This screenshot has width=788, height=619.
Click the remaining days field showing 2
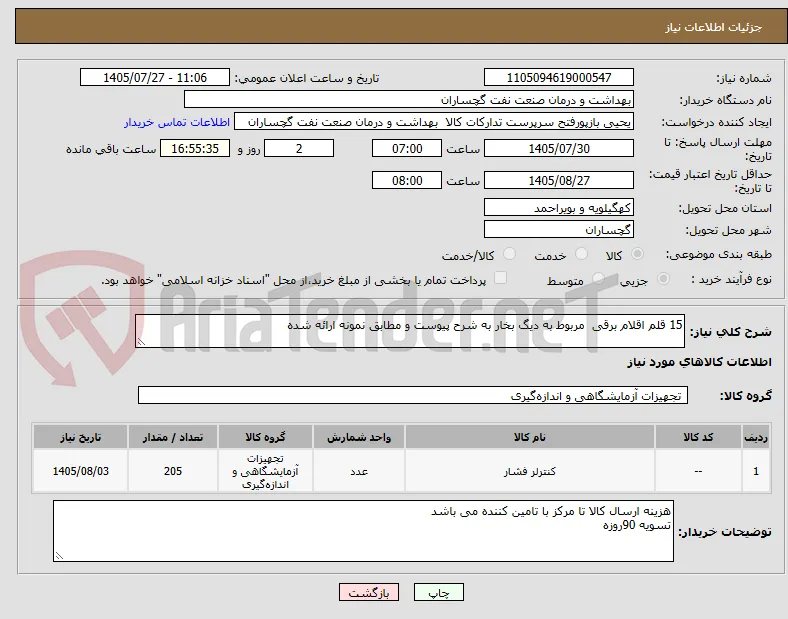(x=299, y=148)
